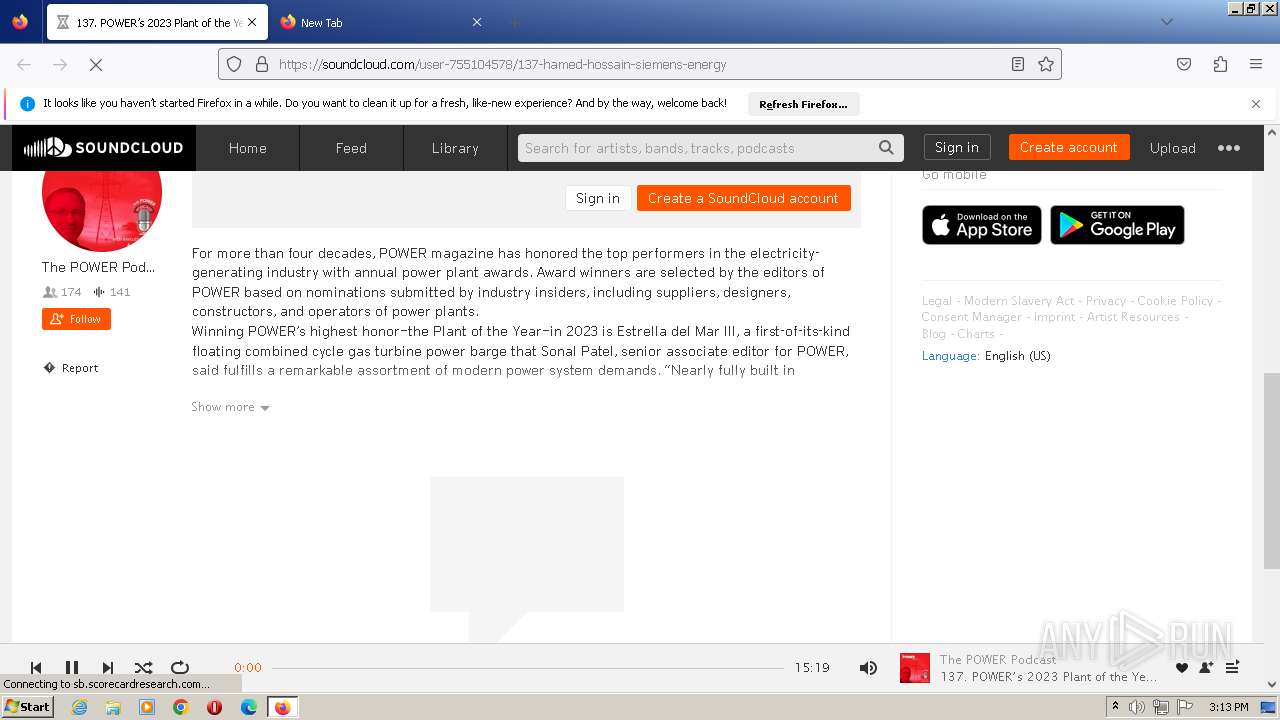Viewport: 1280px width, 720px height.
Task: Open Firefox application menu
Action: pos(1256,64)
